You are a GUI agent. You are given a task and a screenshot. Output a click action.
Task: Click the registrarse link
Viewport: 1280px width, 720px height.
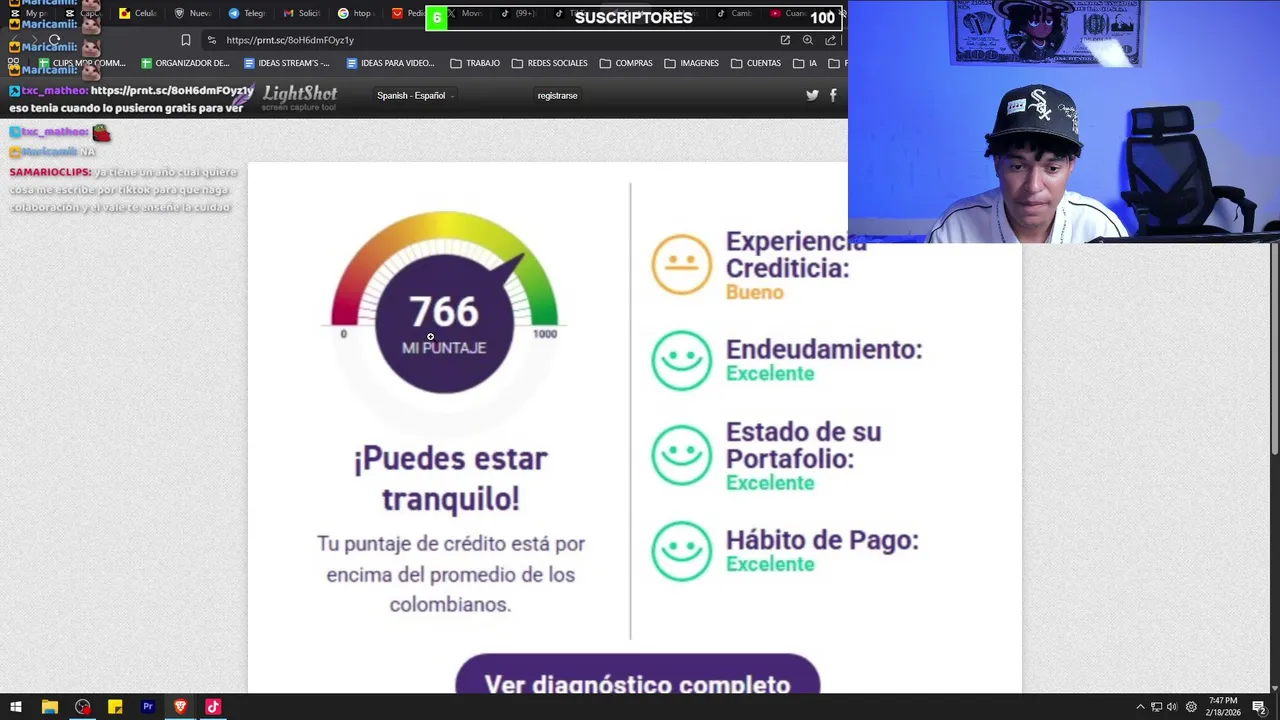click(557, 95)
